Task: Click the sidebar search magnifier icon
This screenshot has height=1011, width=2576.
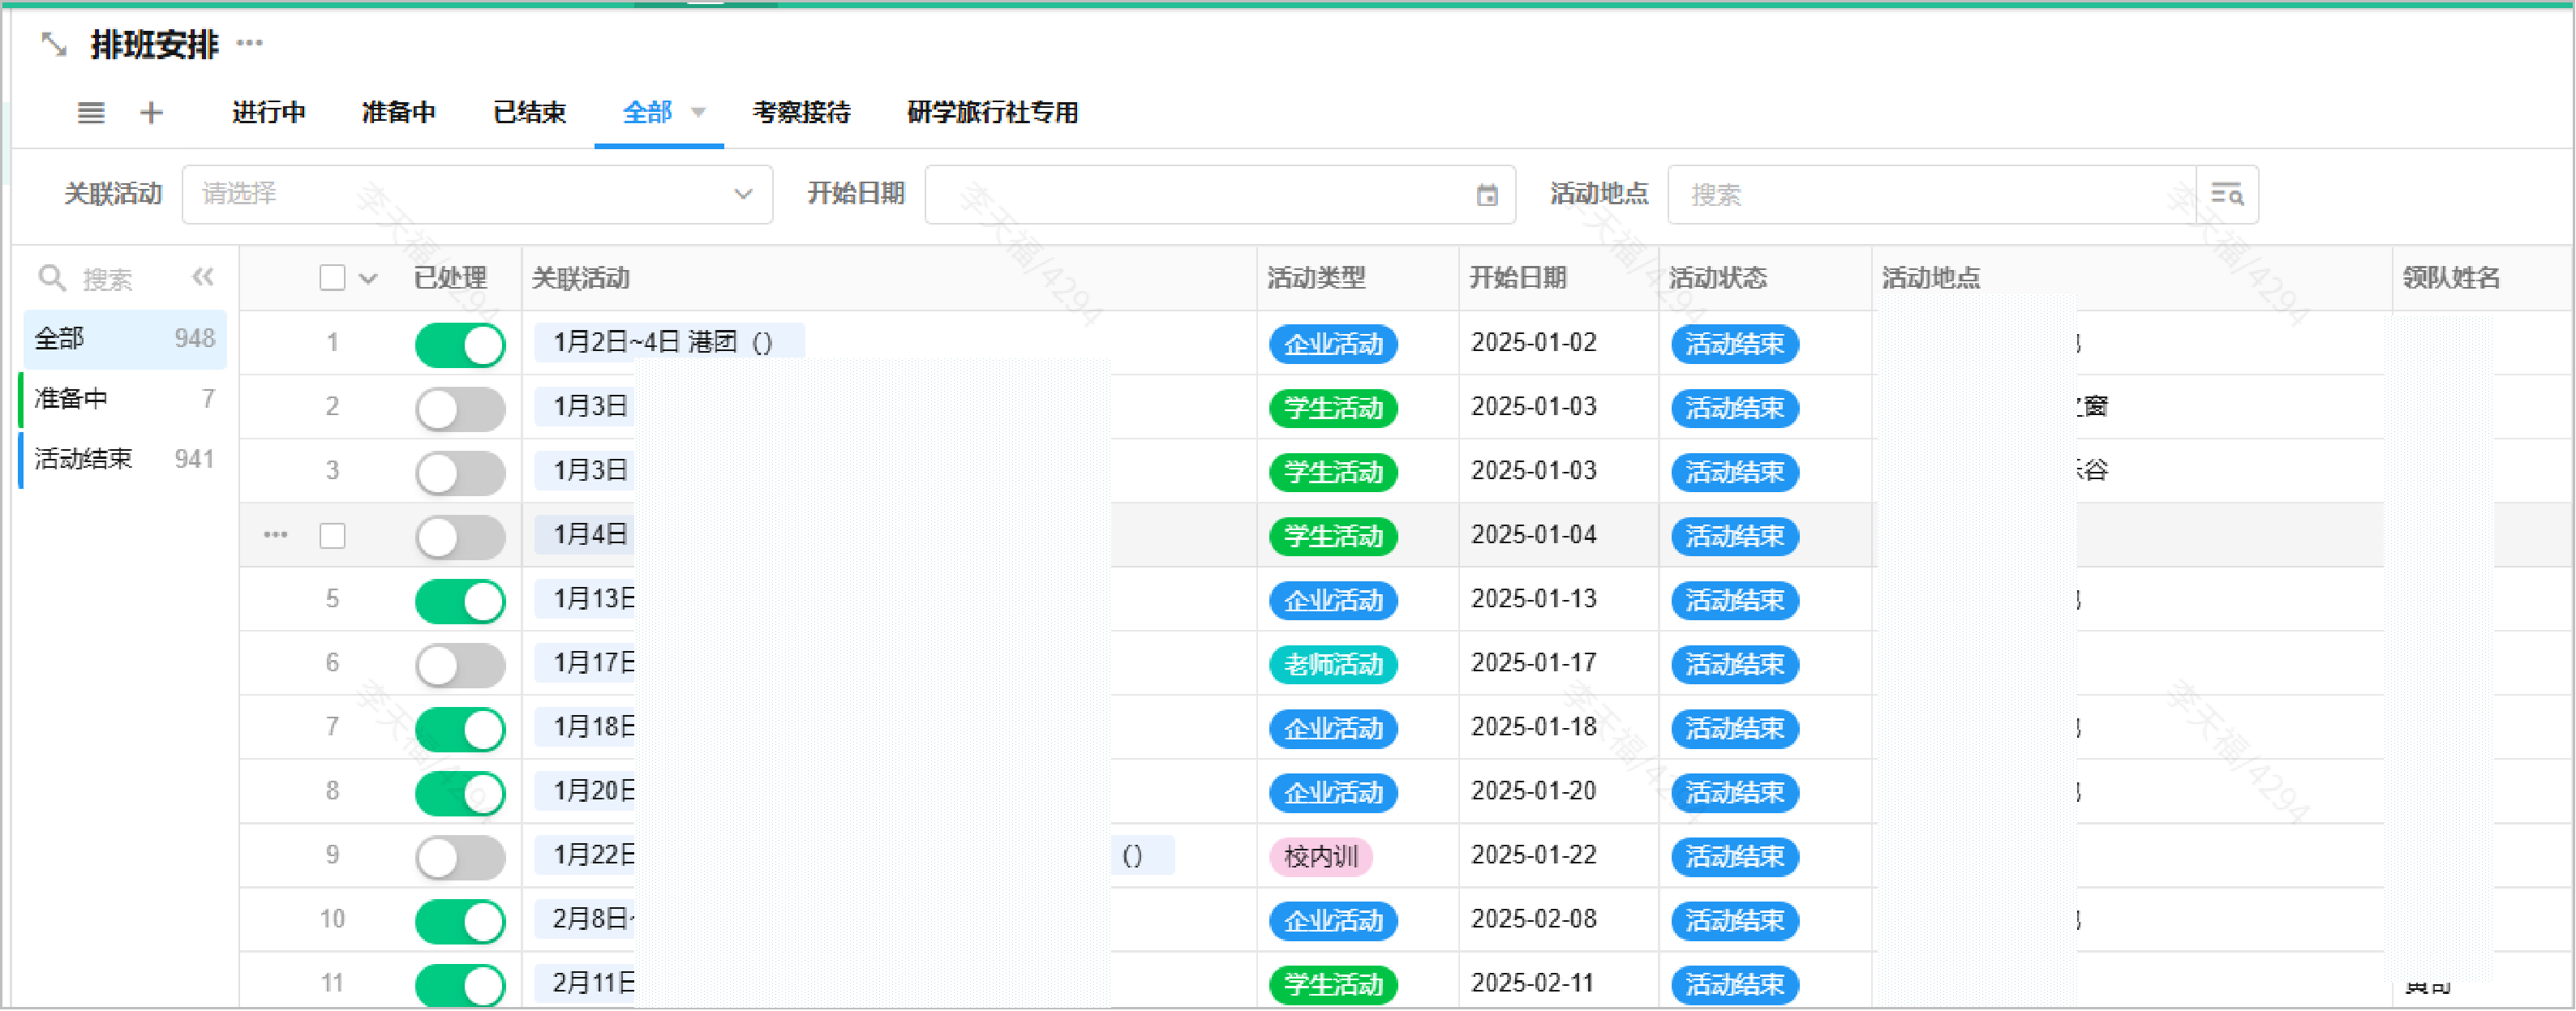Action: coord(51,278)
